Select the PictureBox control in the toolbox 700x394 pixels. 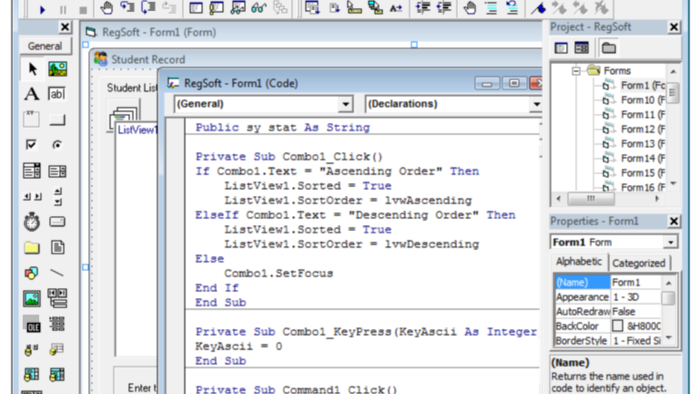pos(58,69)
